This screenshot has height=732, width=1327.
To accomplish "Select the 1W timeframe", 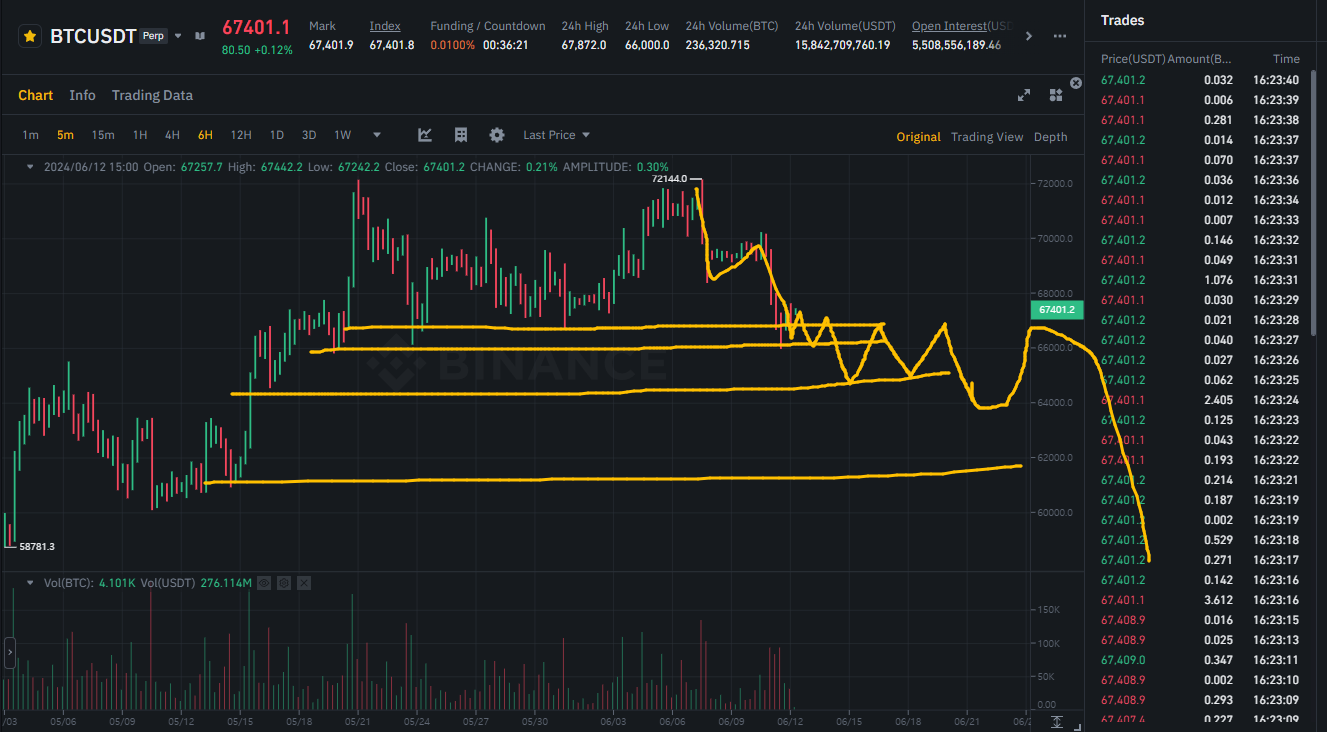I will pyautogui.click(x=342, y=135).
